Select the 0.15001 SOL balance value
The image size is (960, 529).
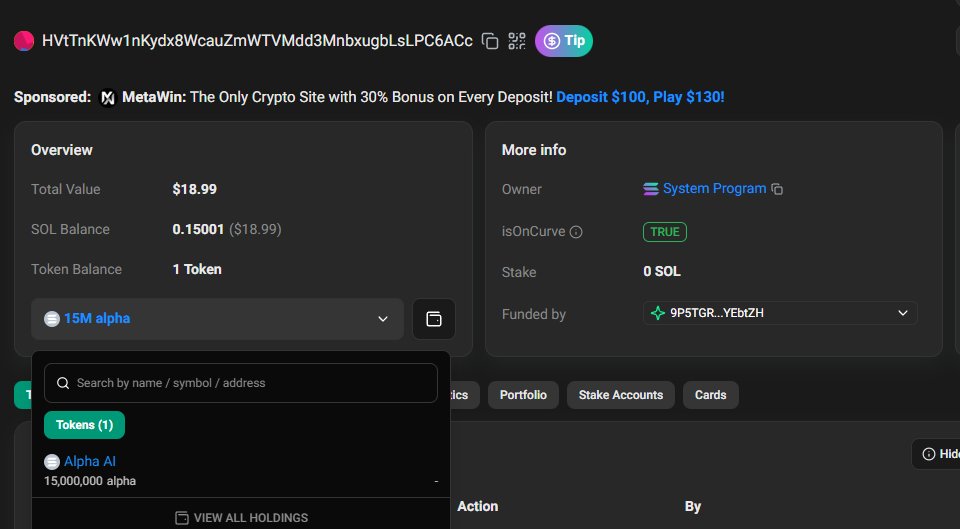pyautogui.click(x=198, y=229)
